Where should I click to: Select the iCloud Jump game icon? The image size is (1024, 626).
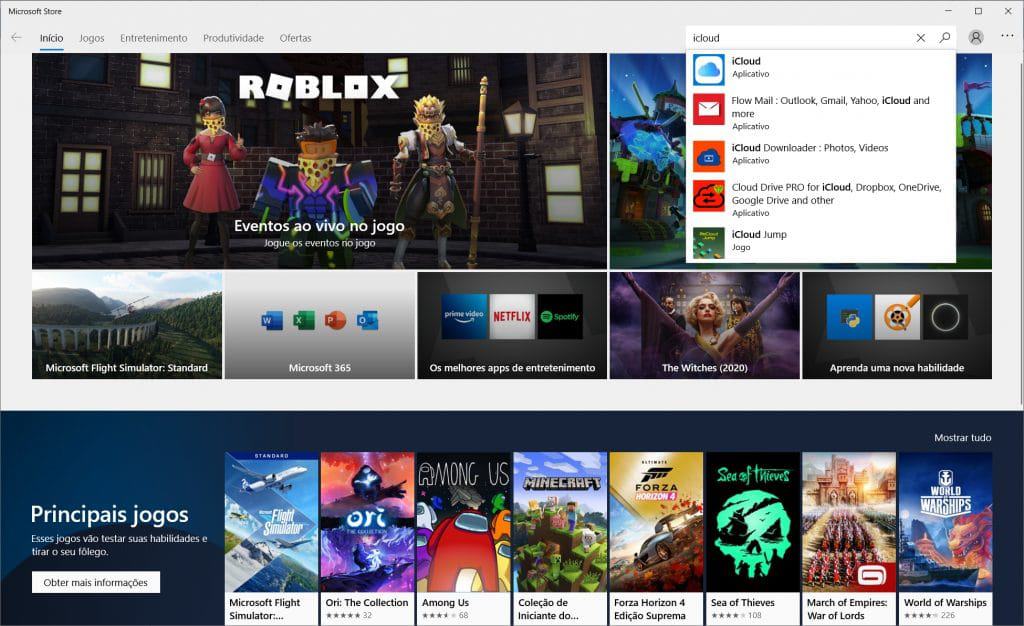(x=709, y=243)
